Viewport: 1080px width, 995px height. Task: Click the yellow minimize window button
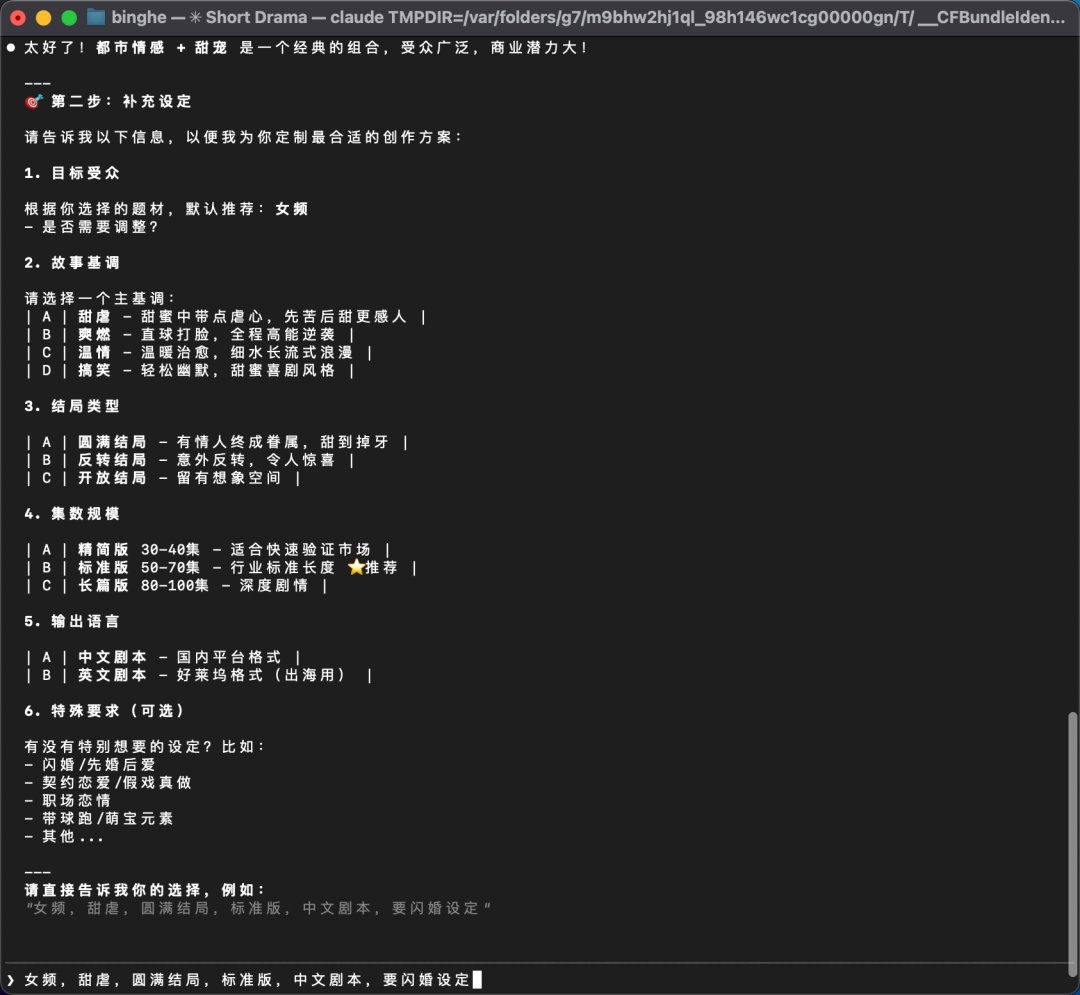[43, 18]
